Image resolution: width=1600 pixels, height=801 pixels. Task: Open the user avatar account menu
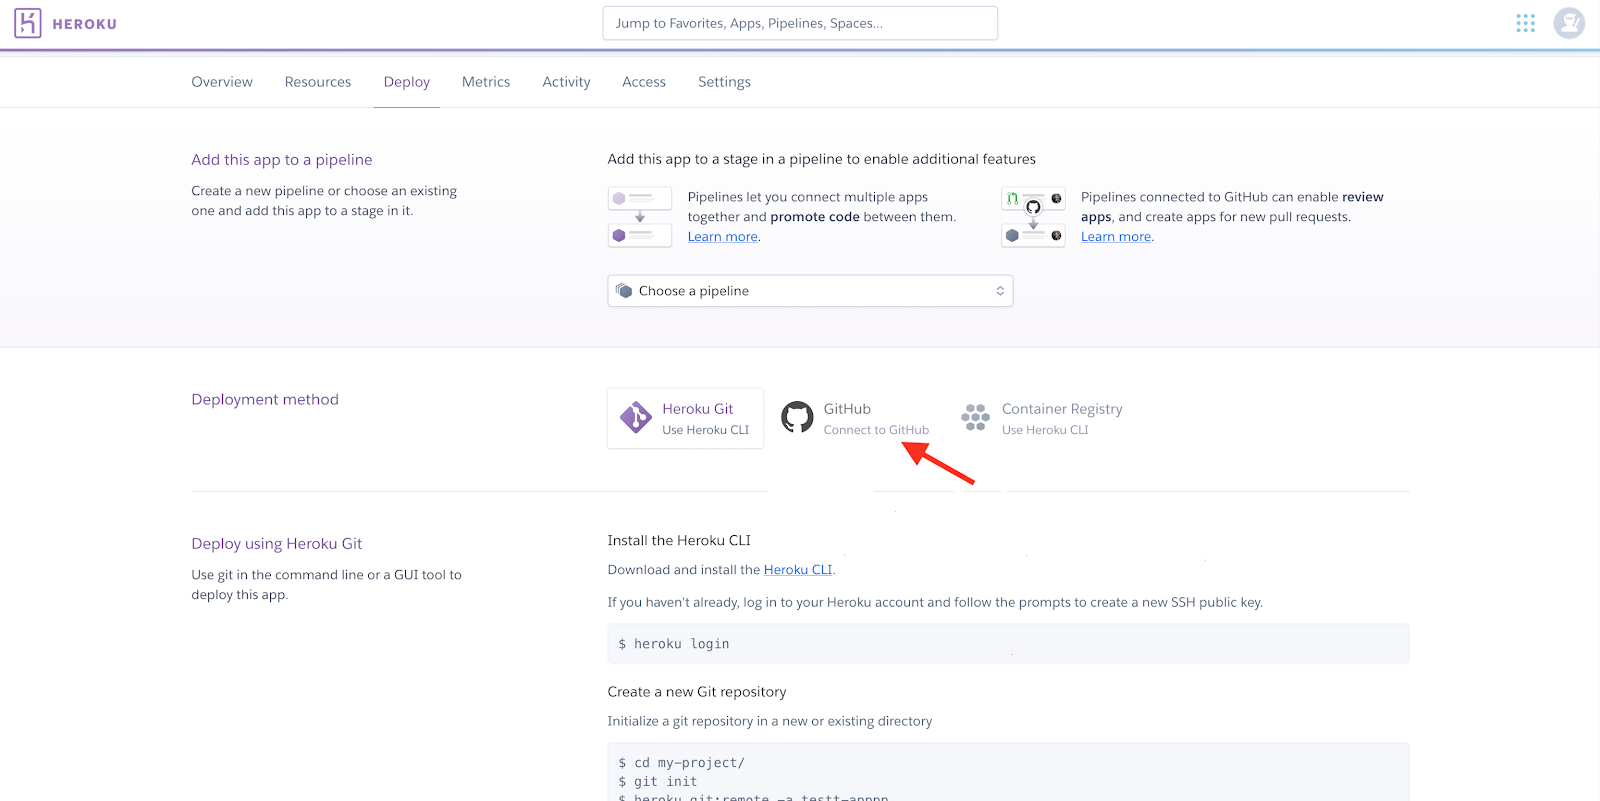tap(1569, 23)
